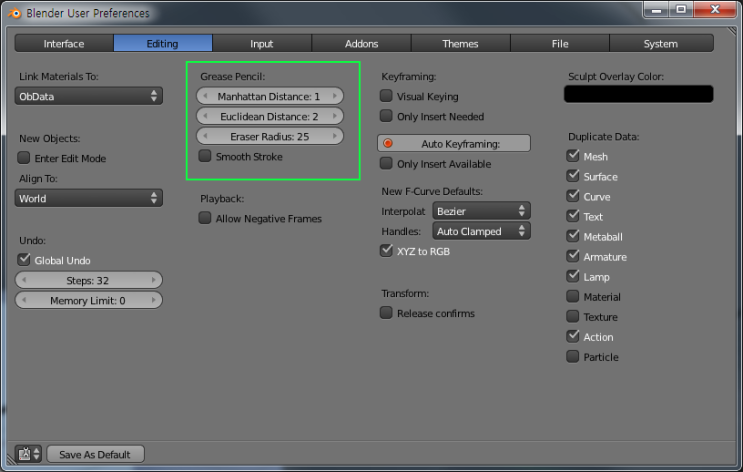Check Texture in Duplicate Data
The height and width of the screenshot is (472, 743).
573,317
